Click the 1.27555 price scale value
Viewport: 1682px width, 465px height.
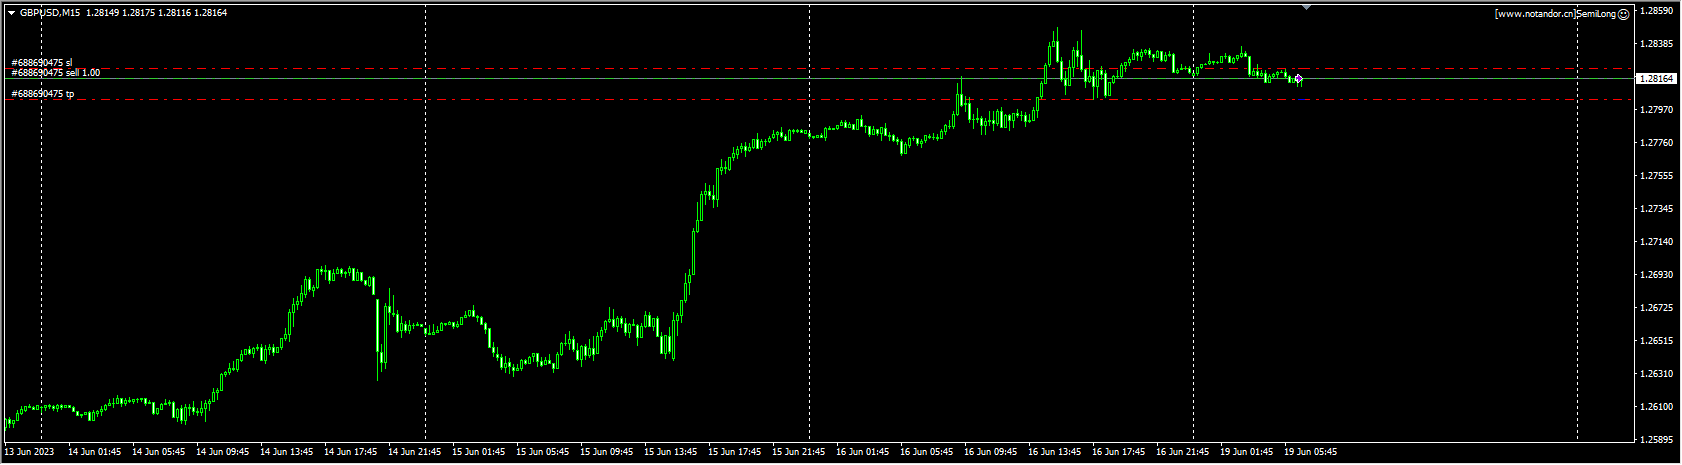click(x=1657, y=176)
